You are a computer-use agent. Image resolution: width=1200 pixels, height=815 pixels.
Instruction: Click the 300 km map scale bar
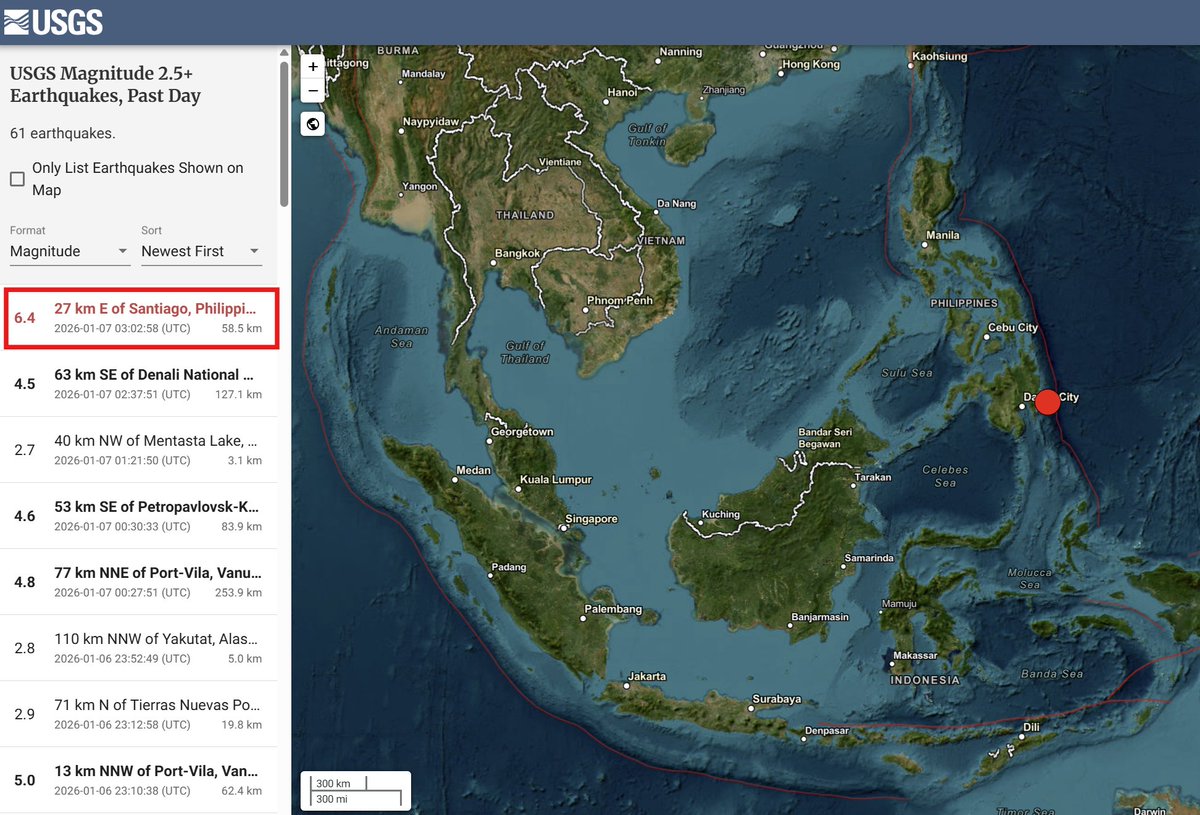(339, 783)
